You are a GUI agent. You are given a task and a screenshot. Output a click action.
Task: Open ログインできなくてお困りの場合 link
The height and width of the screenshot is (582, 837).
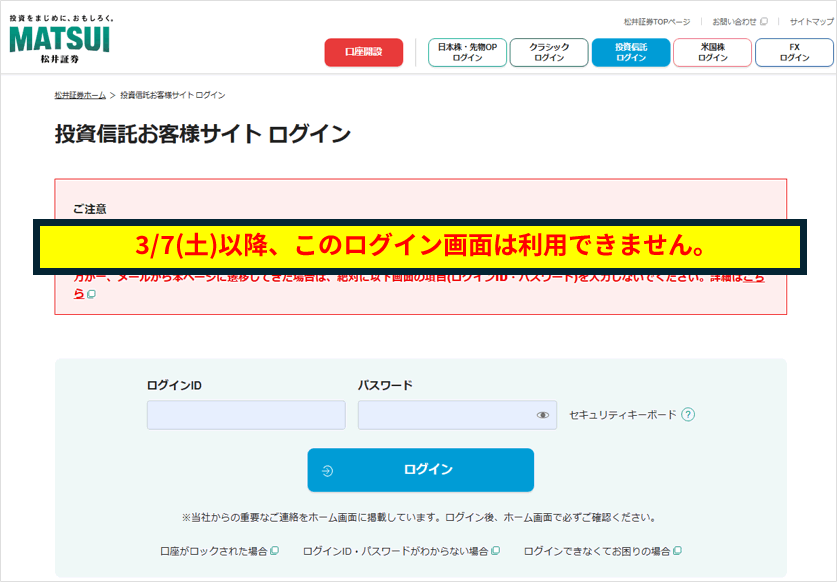click(597, 551)
